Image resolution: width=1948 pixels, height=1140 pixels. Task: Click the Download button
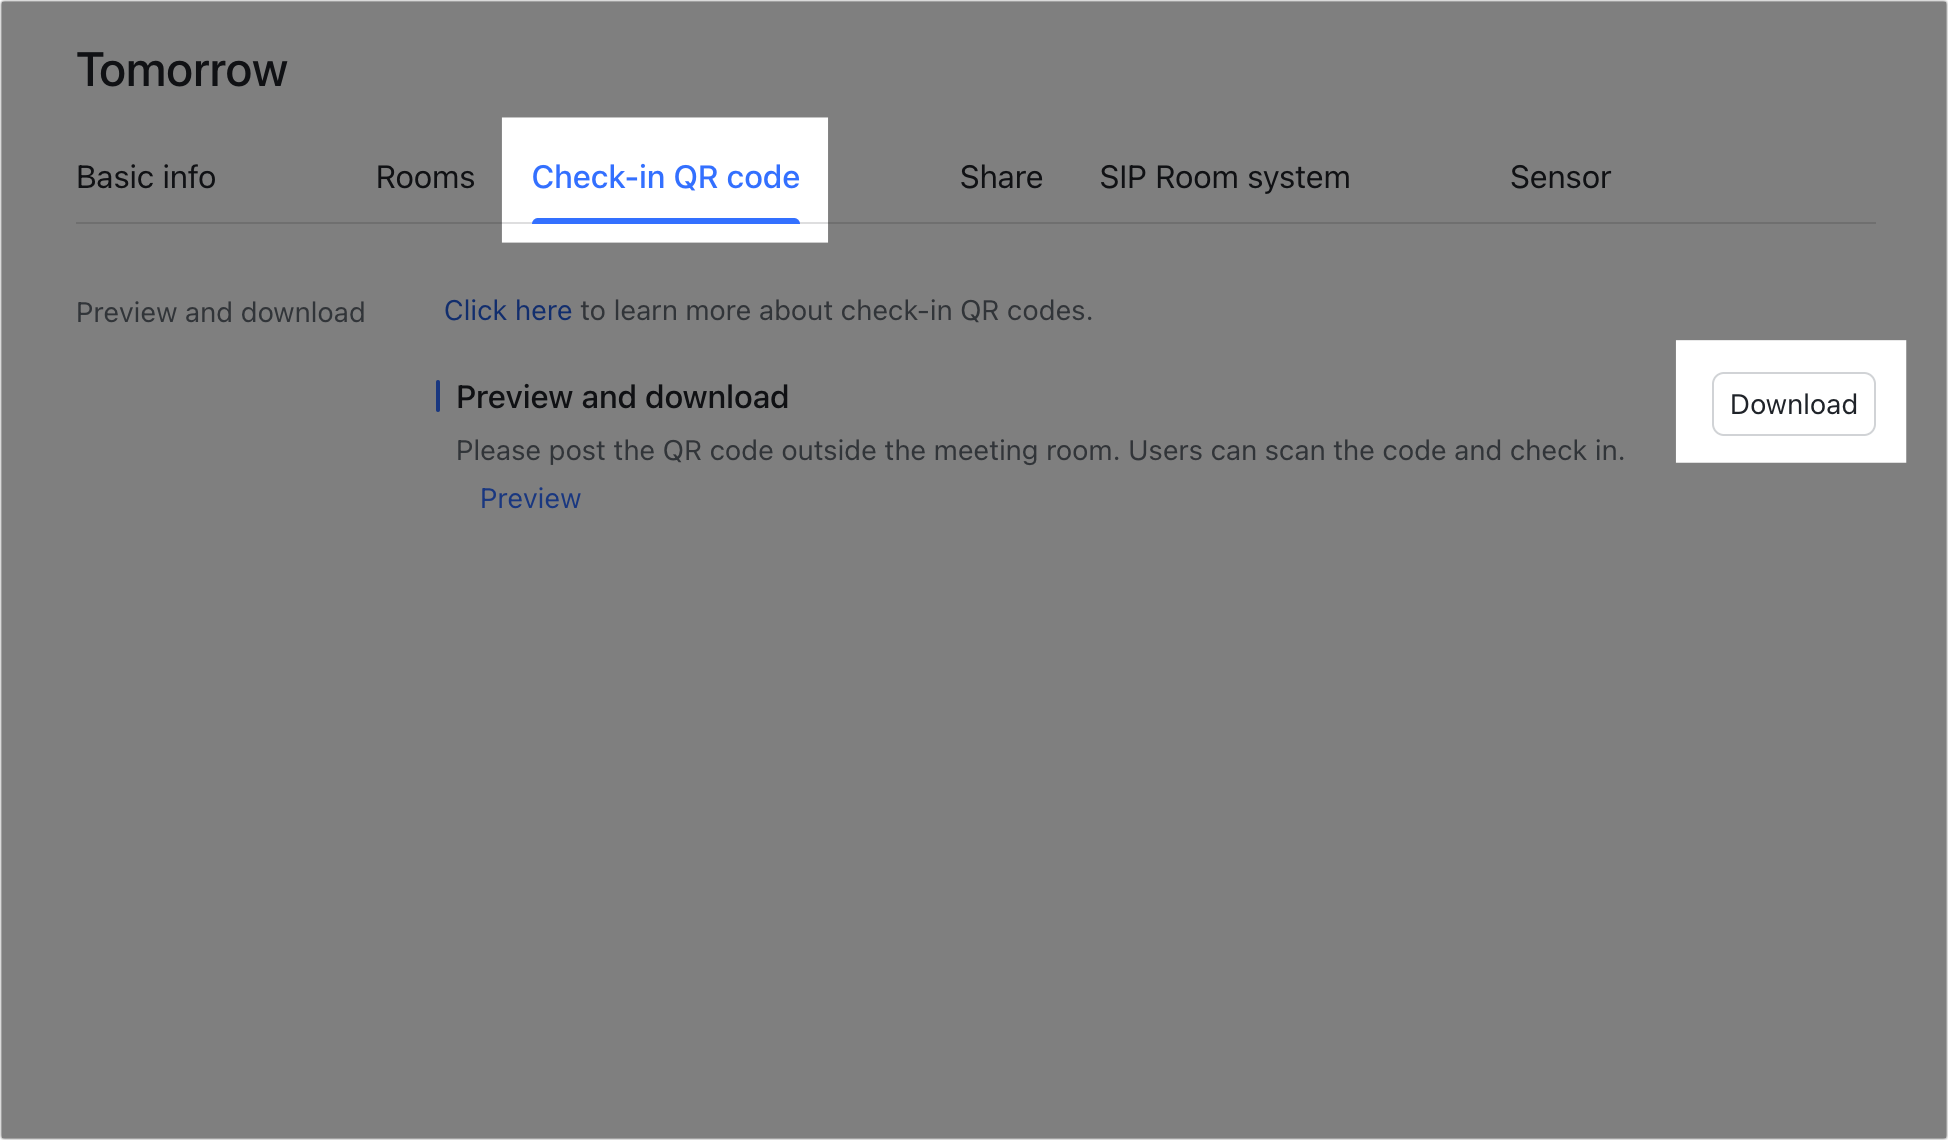coord(1793,404)
